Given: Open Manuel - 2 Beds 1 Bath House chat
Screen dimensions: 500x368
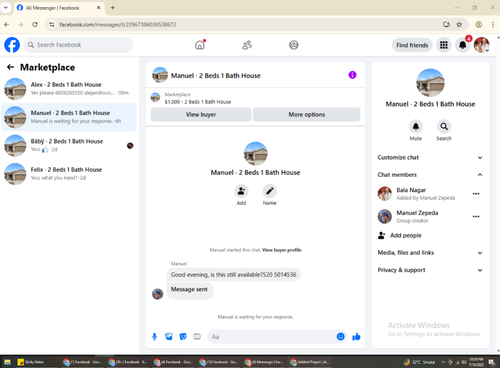Looking at the screenshot, I should pyautogui.click(x=69, y=117).
